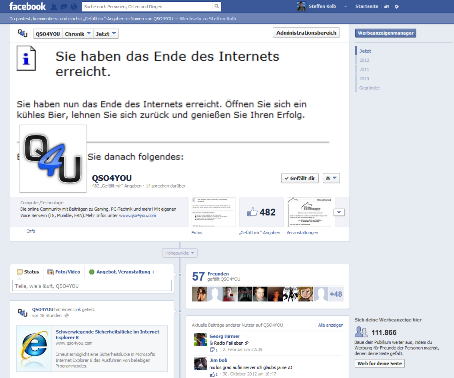Expand the Jetzt dropdown
454x378 pixels.
106,34
